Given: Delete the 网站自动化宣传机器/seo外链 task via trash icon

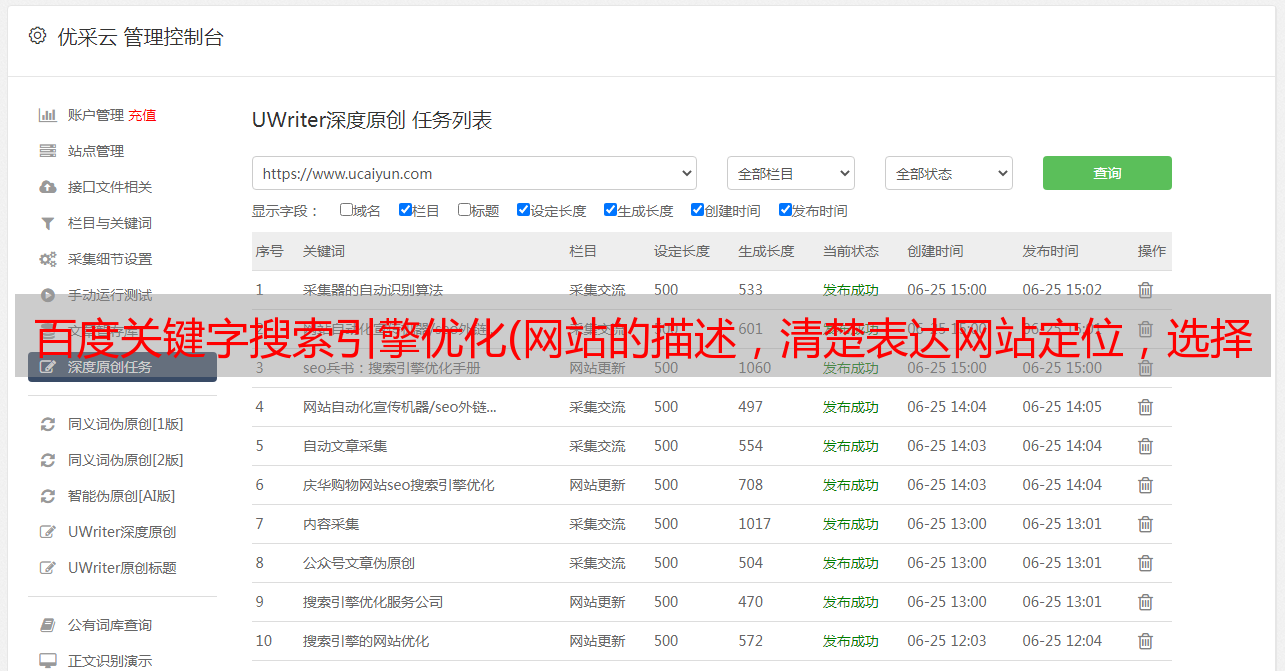Looking at the screenshot, I should coord(1145,407).
